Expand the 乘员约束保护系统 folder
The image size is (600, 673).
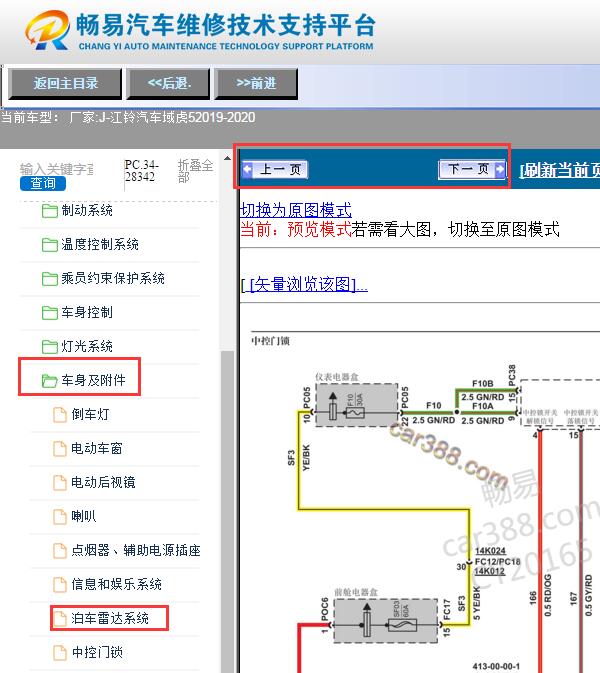tap(113, 278)
